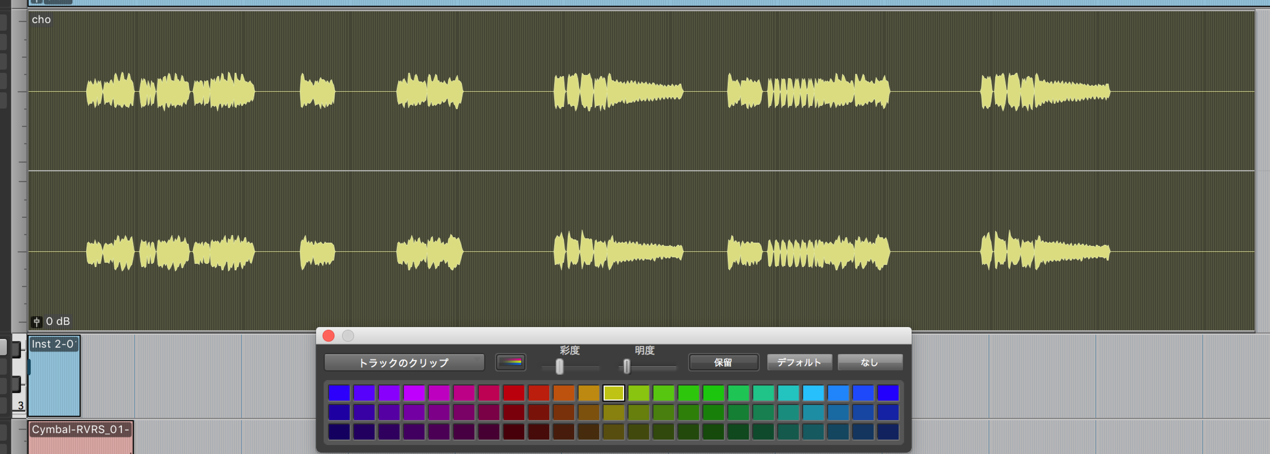Select the selected yellow swatch in top row

pyautogui.click(x=614, y=393)
